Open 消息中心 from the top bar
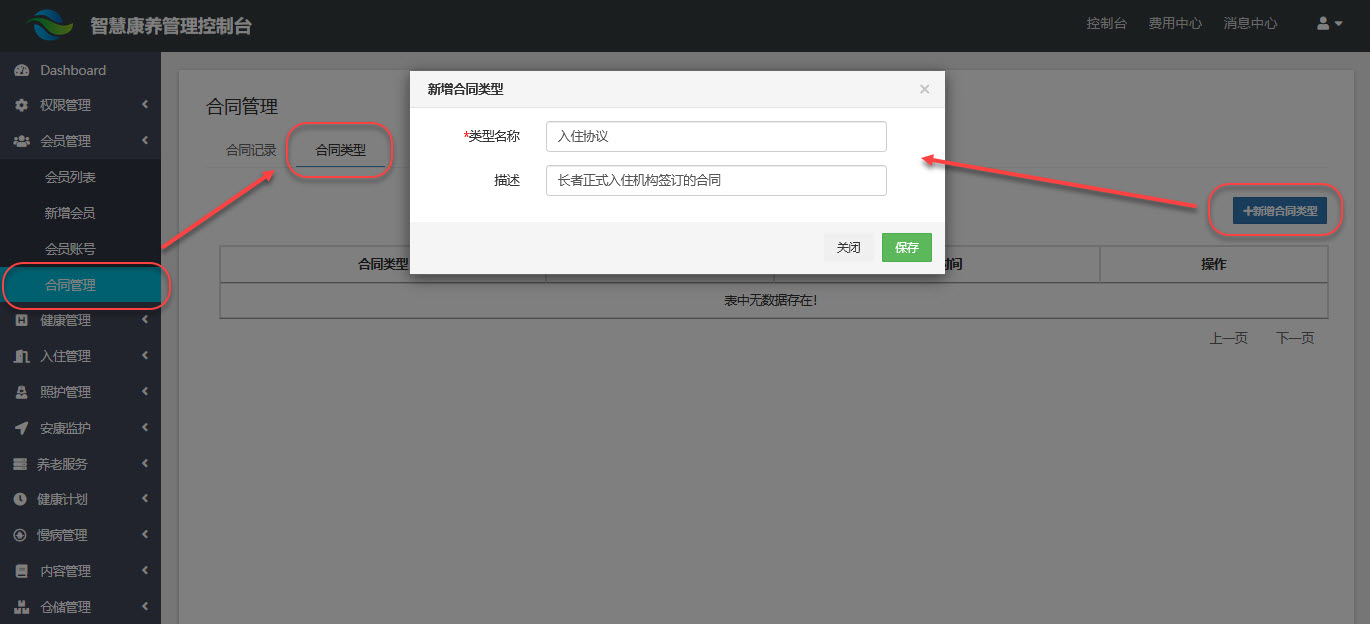Image resolution: width=1370 pixels, height=624 pixels. coord(1250,23)
